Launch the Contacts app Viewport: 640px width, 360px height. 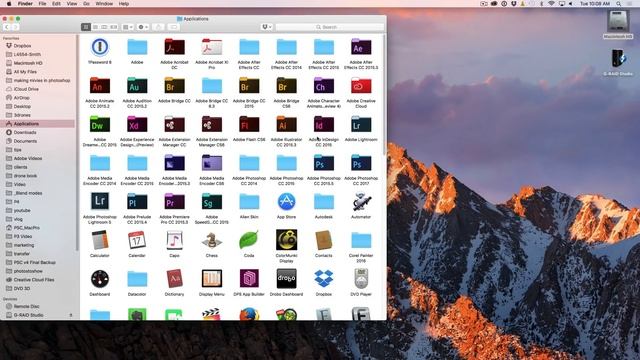[324, 240]
